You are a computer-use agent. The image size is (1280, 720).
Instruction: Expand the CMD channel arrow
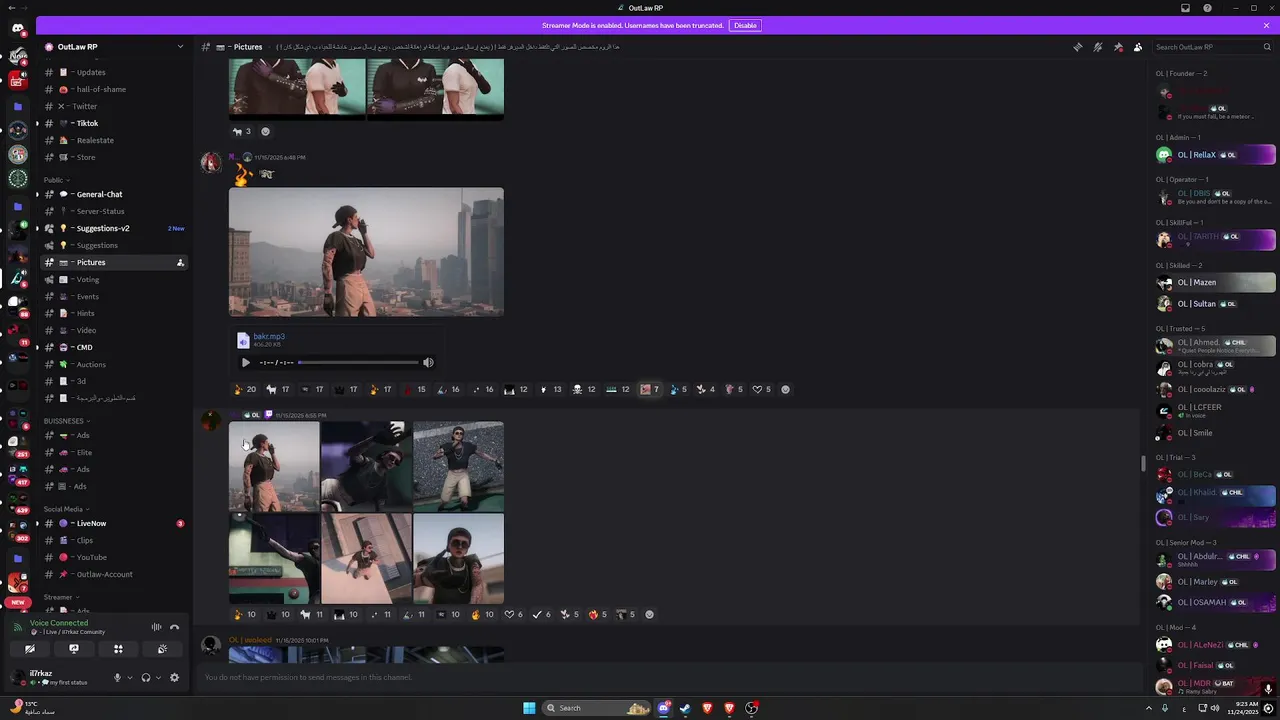click(37, 347)
